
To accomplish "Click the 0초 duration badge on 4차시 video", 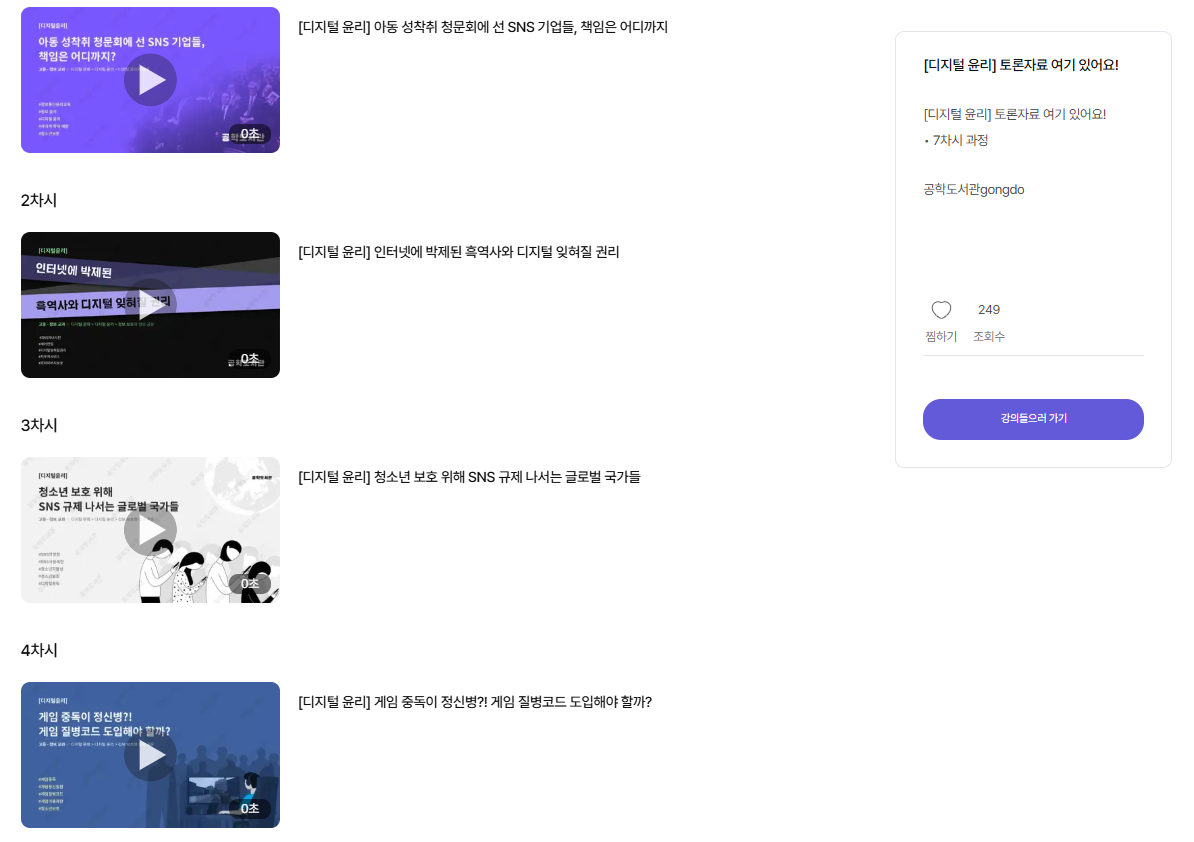I will [x=250, y=809].
